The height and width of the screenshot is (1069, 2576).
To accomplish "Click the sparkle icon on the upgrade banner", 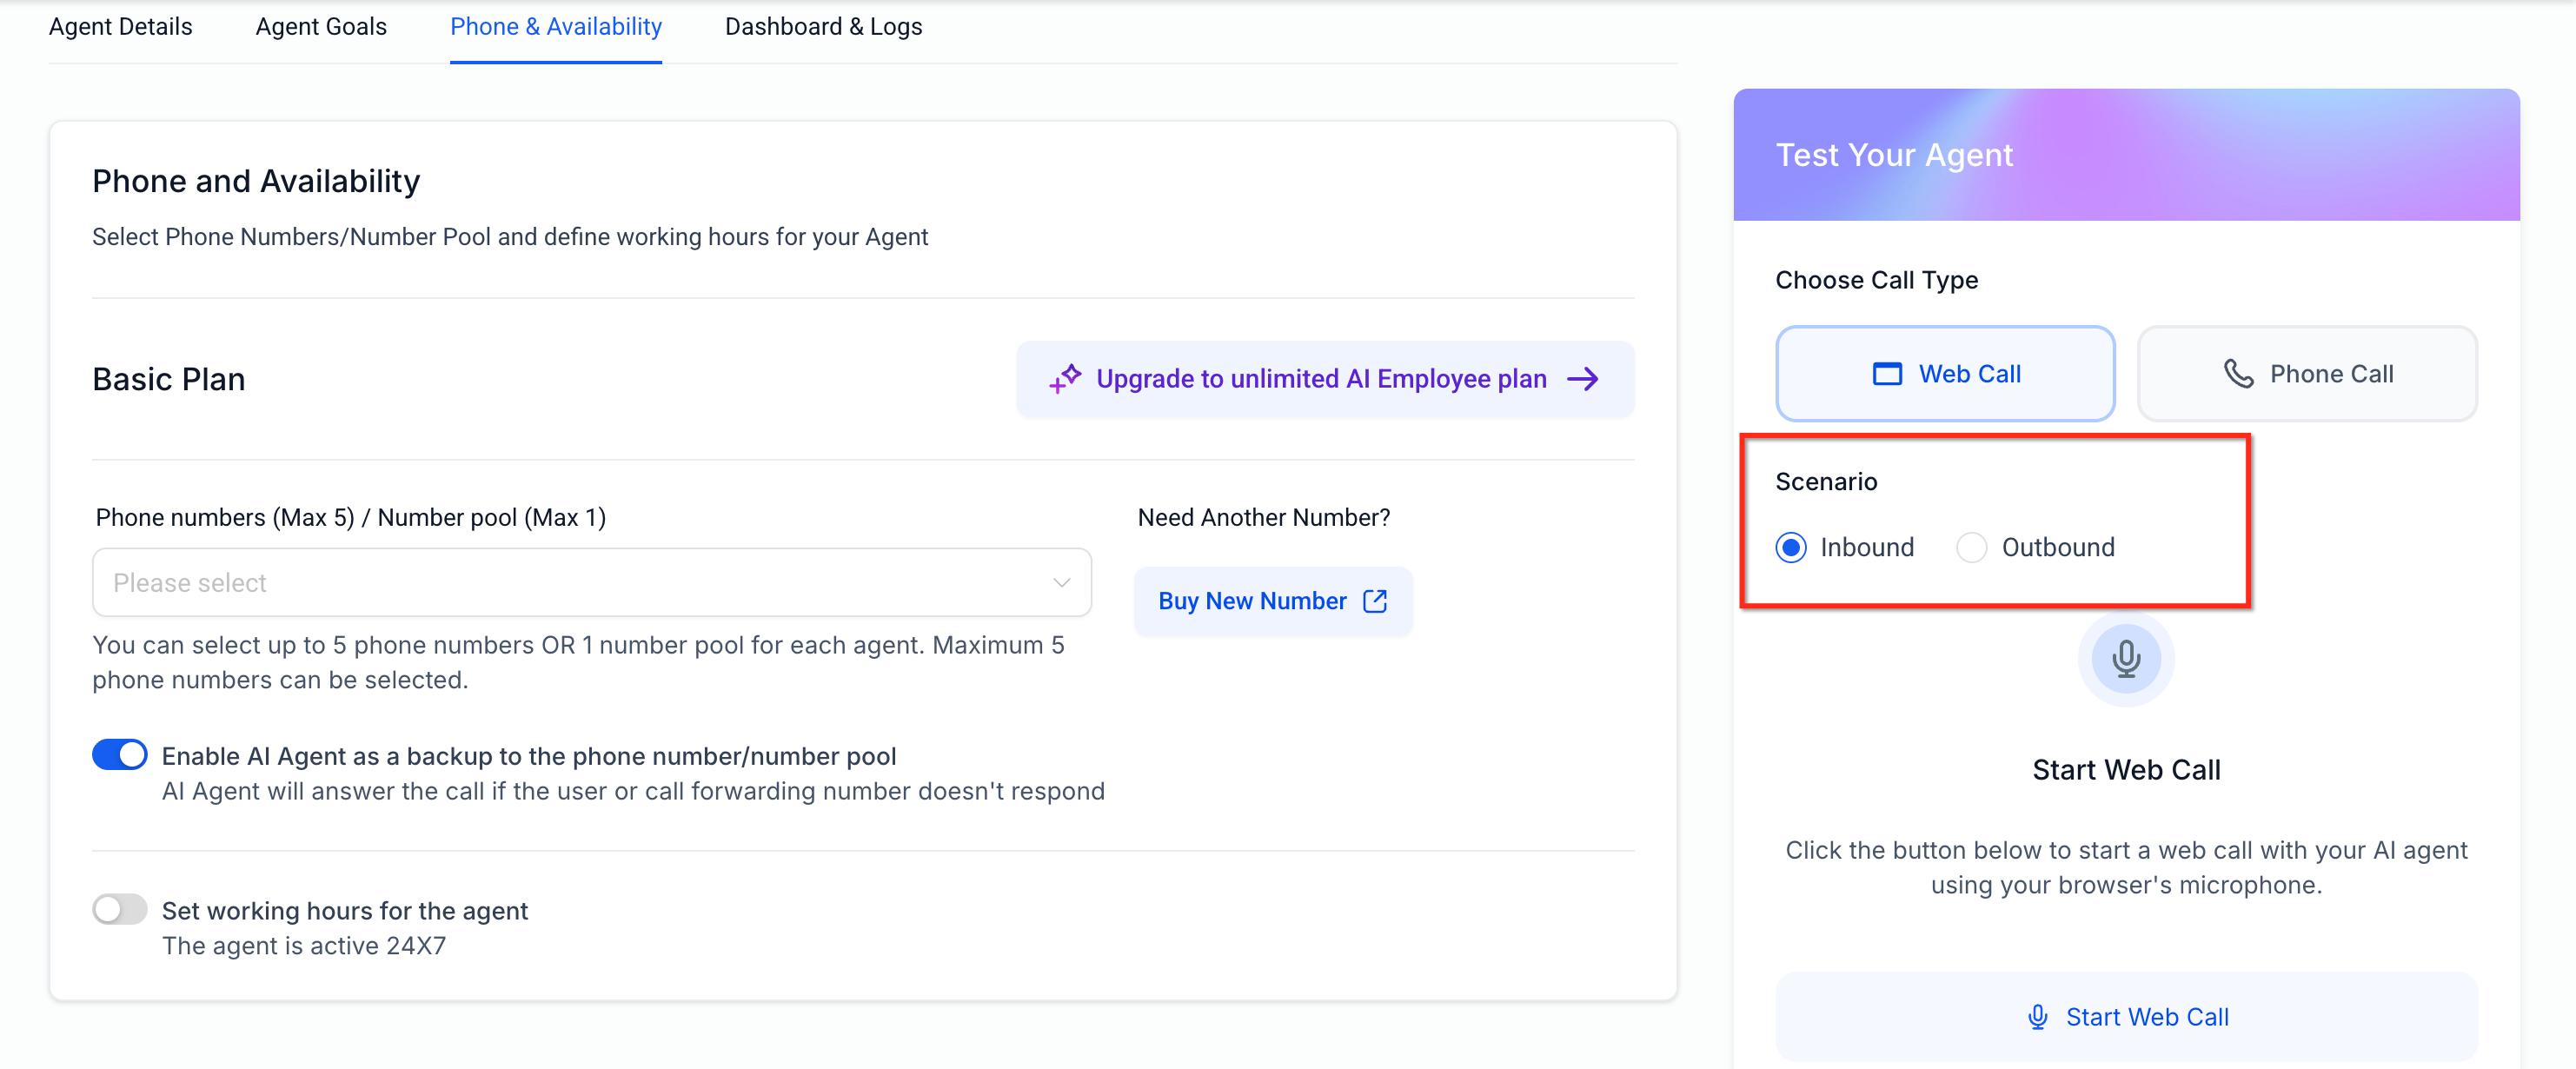I will click(1065, 379).
